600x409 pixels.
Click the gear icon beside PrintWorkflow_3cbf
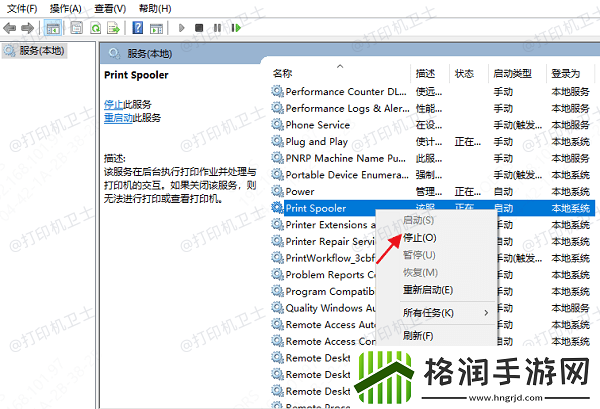pyautogui.click(x=277, y=257)
